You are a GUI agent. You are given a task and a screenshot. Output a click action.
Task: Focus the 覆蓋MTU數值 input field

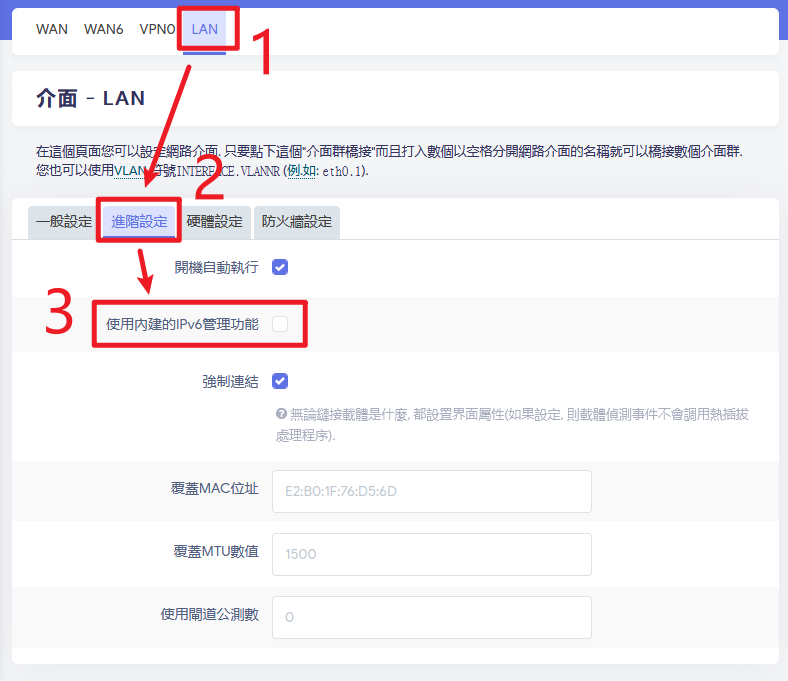431,554
